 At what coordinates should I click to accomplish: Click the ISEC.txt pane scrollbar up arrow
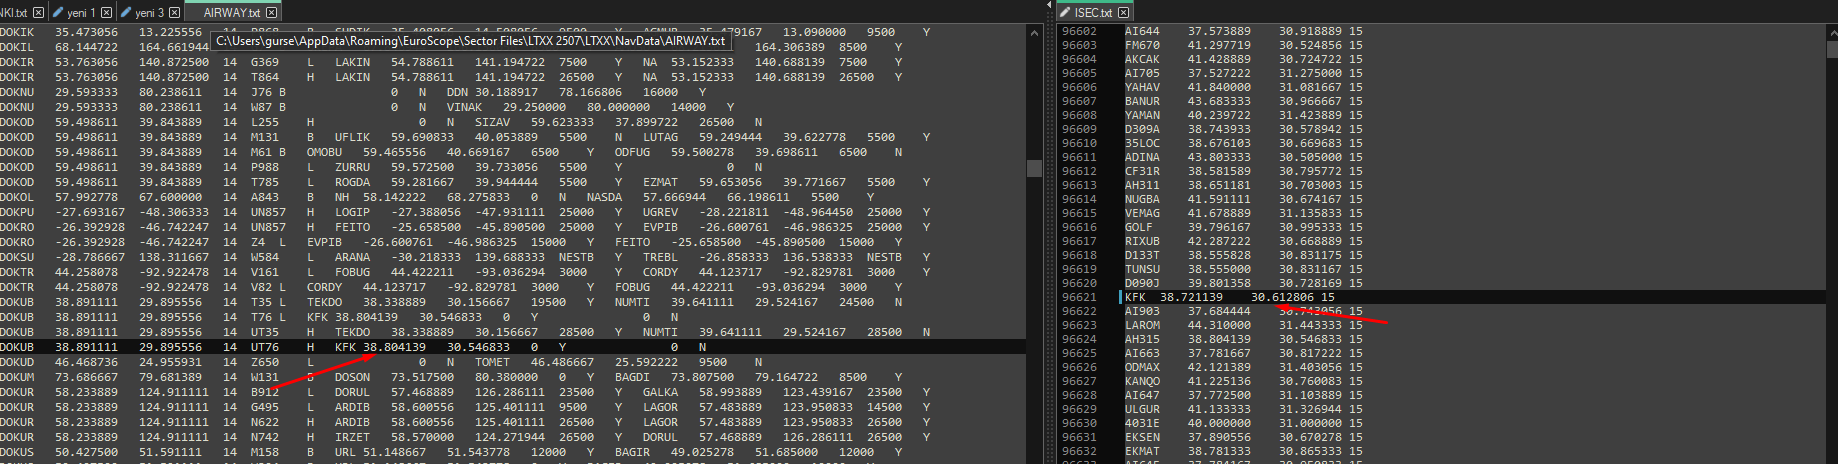coord(1831,33)
